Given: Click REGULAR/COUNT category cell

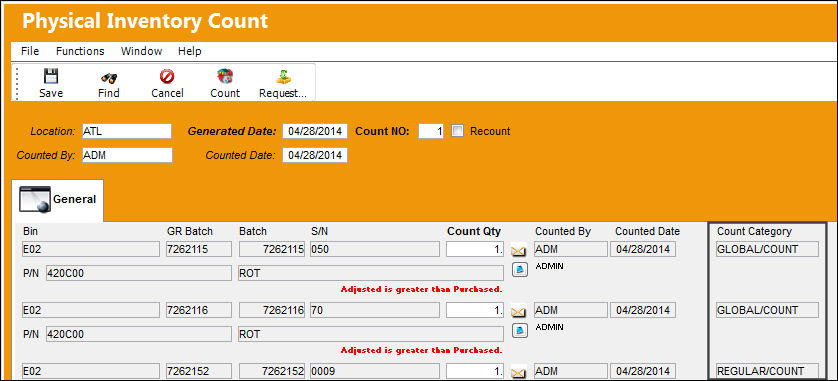Looking at the screenshot, I should (767, 371).
